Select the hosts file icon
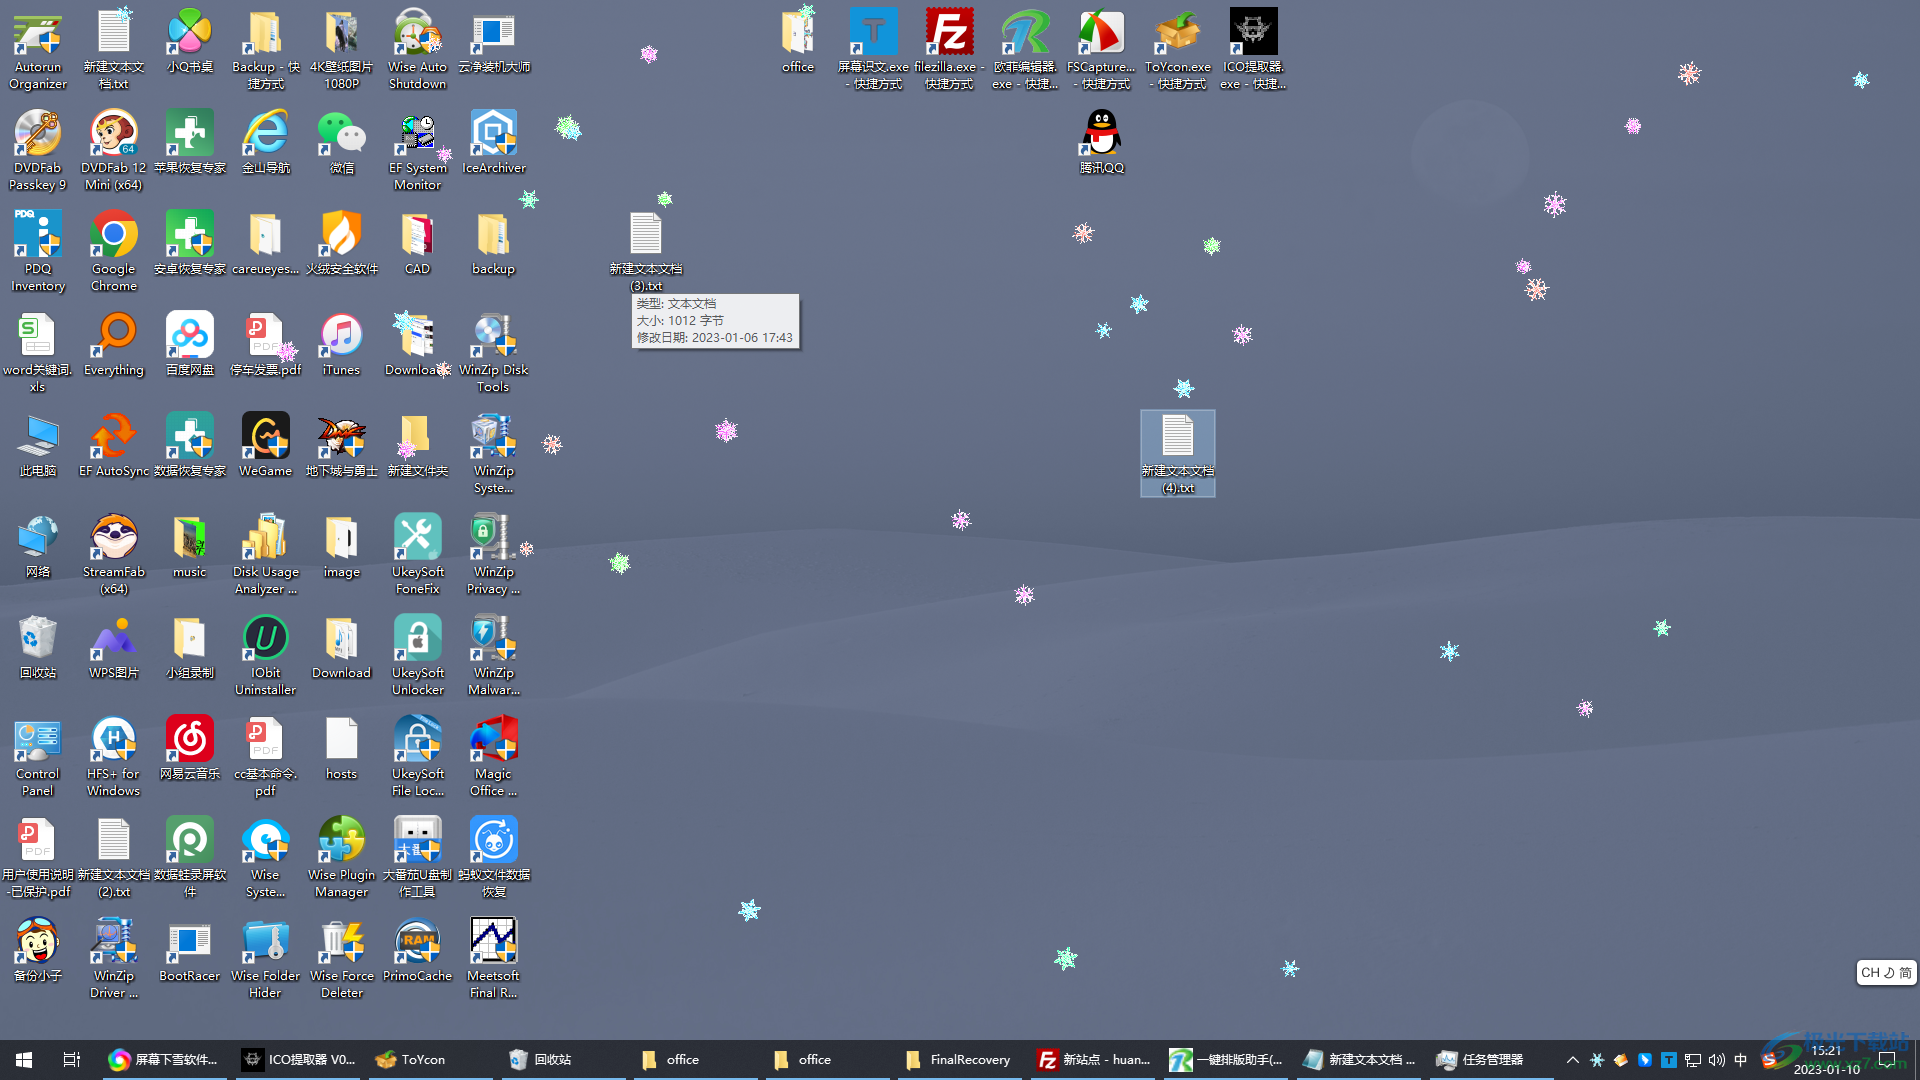Image resolution: width=1920 pixels, height=1080 pixels. click(x=341, y=749)
